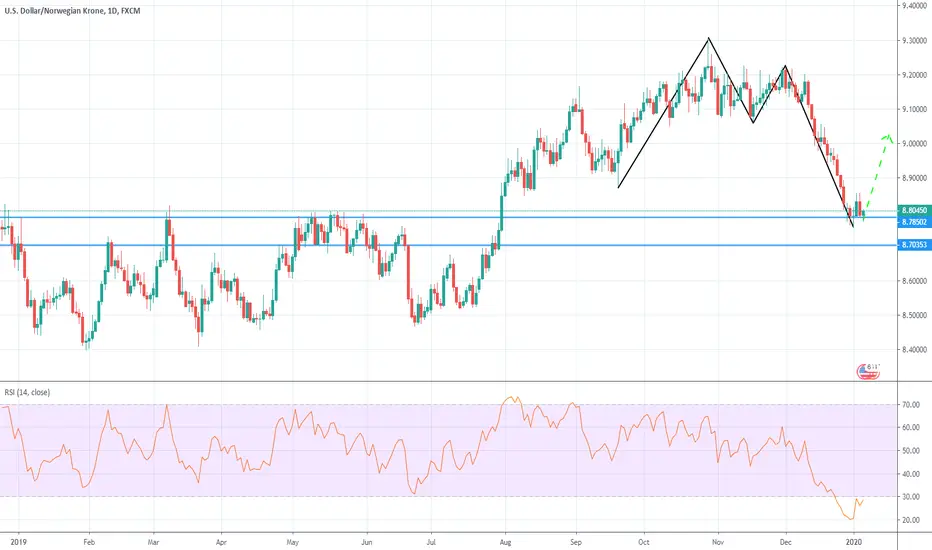
Task: Click the Feb label on time axis
Action: (89, 542)
